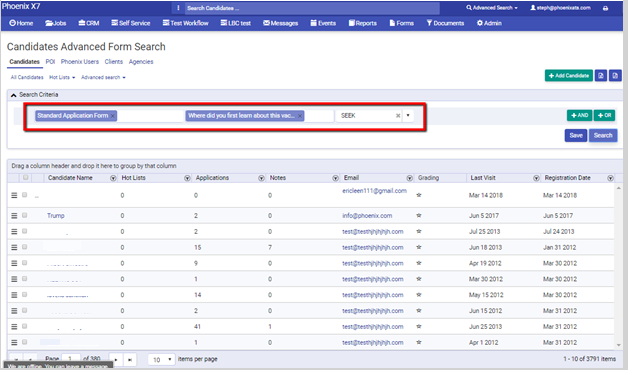This screenshot has height=370, width=628.
Task: Open the Home menu
Action: tap(21, 23)
